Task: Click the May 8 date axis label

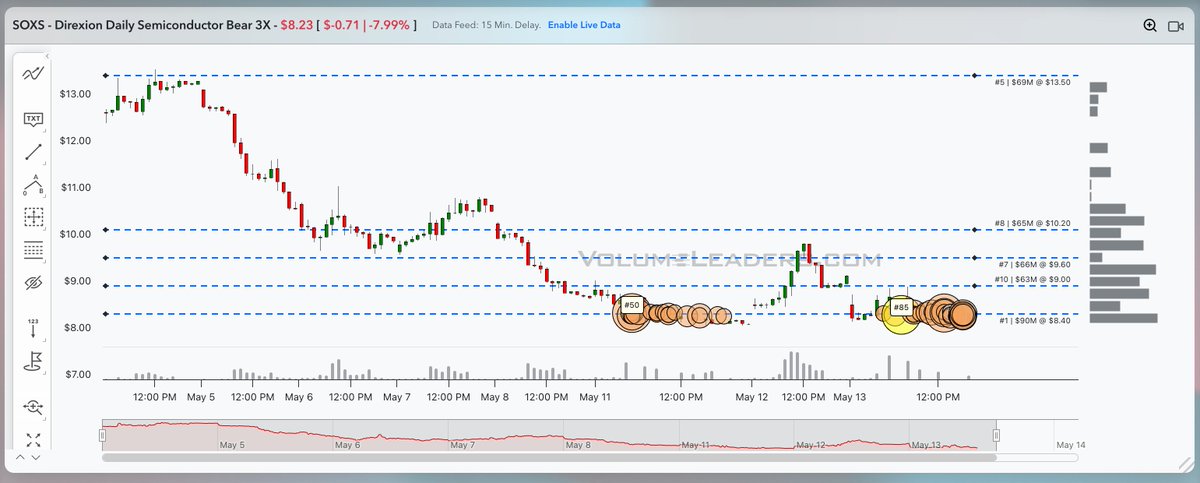Action: click(494, 397)
